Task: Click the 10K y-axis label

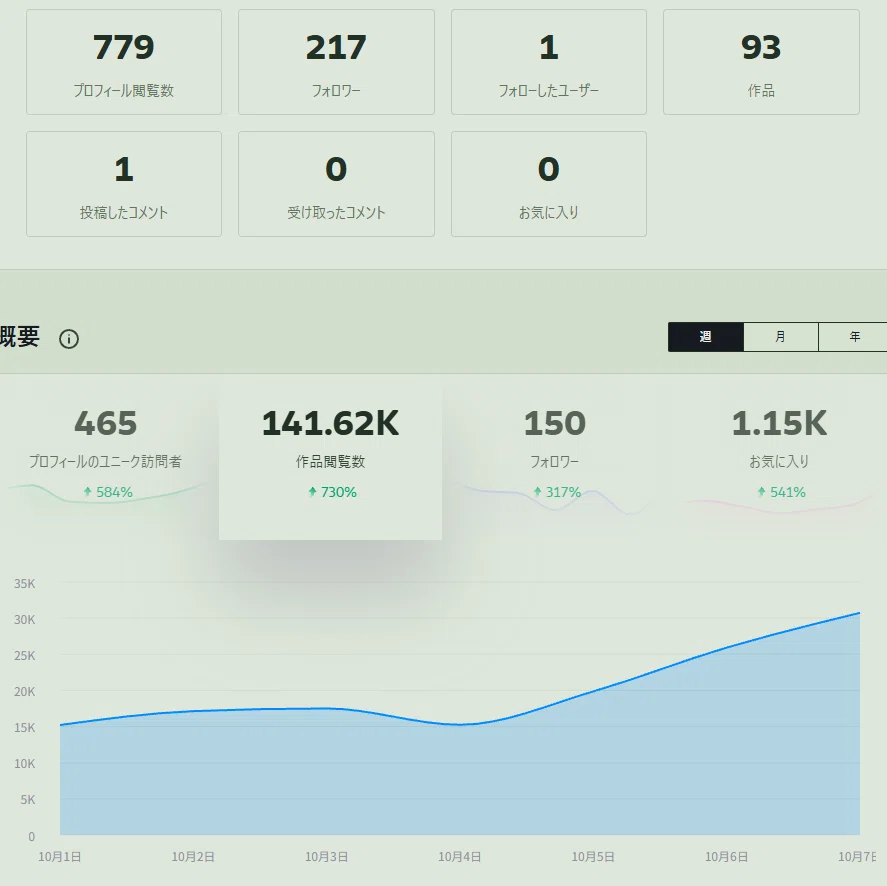Action: 24,764
